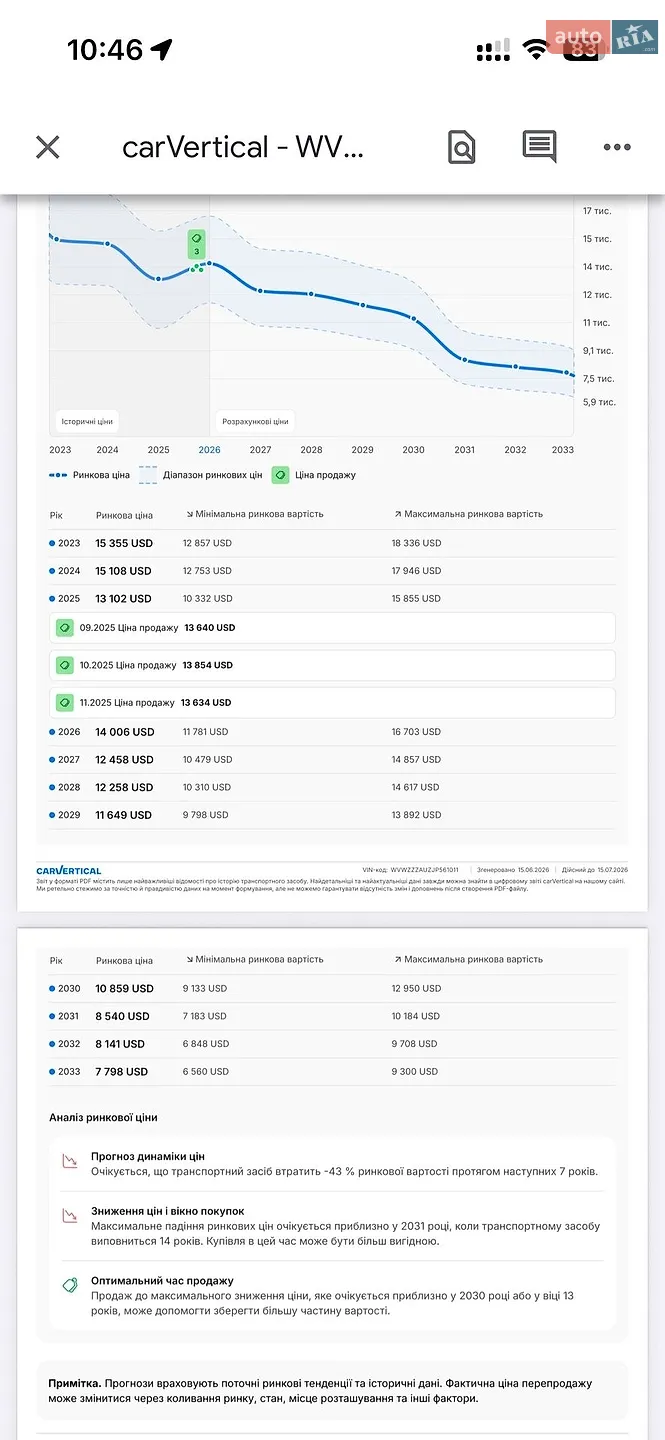Screen dimensions: 665x1440
Task: Close the carVertical document viewer
Action: tap(47, 148)
